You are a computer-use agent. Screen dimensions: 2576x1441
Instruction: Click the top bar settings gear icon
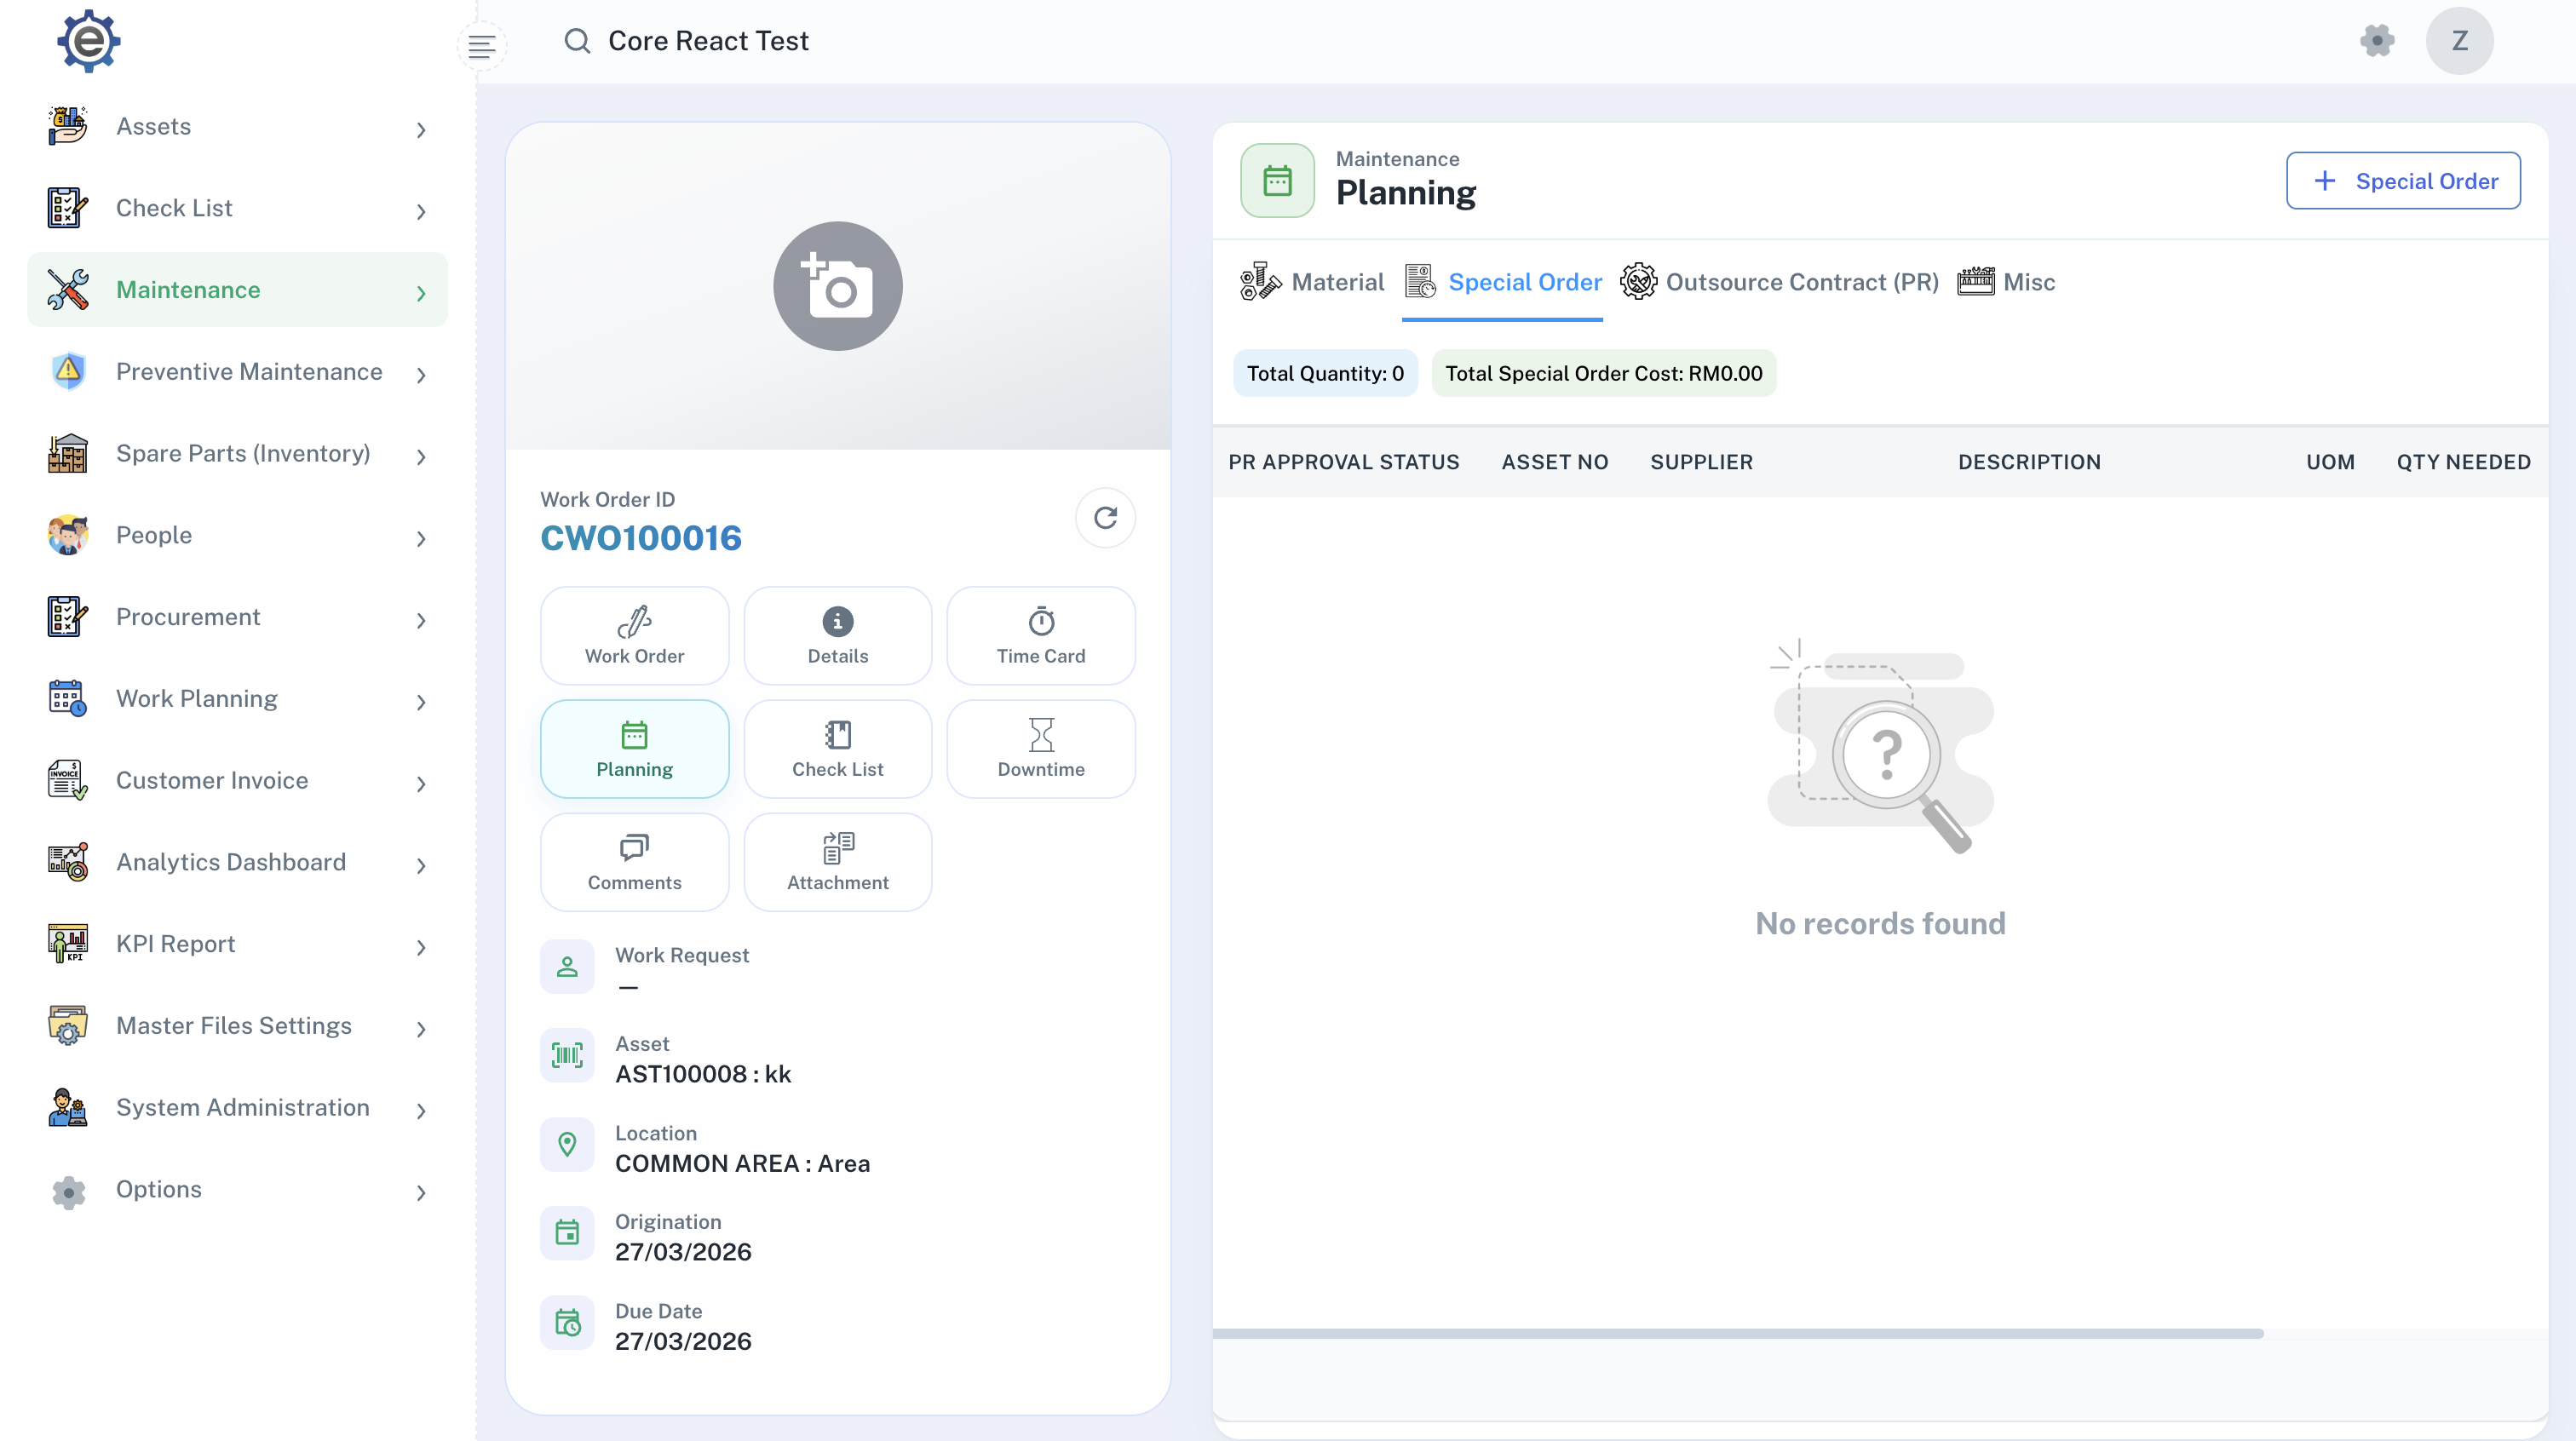click(2377, 41)
